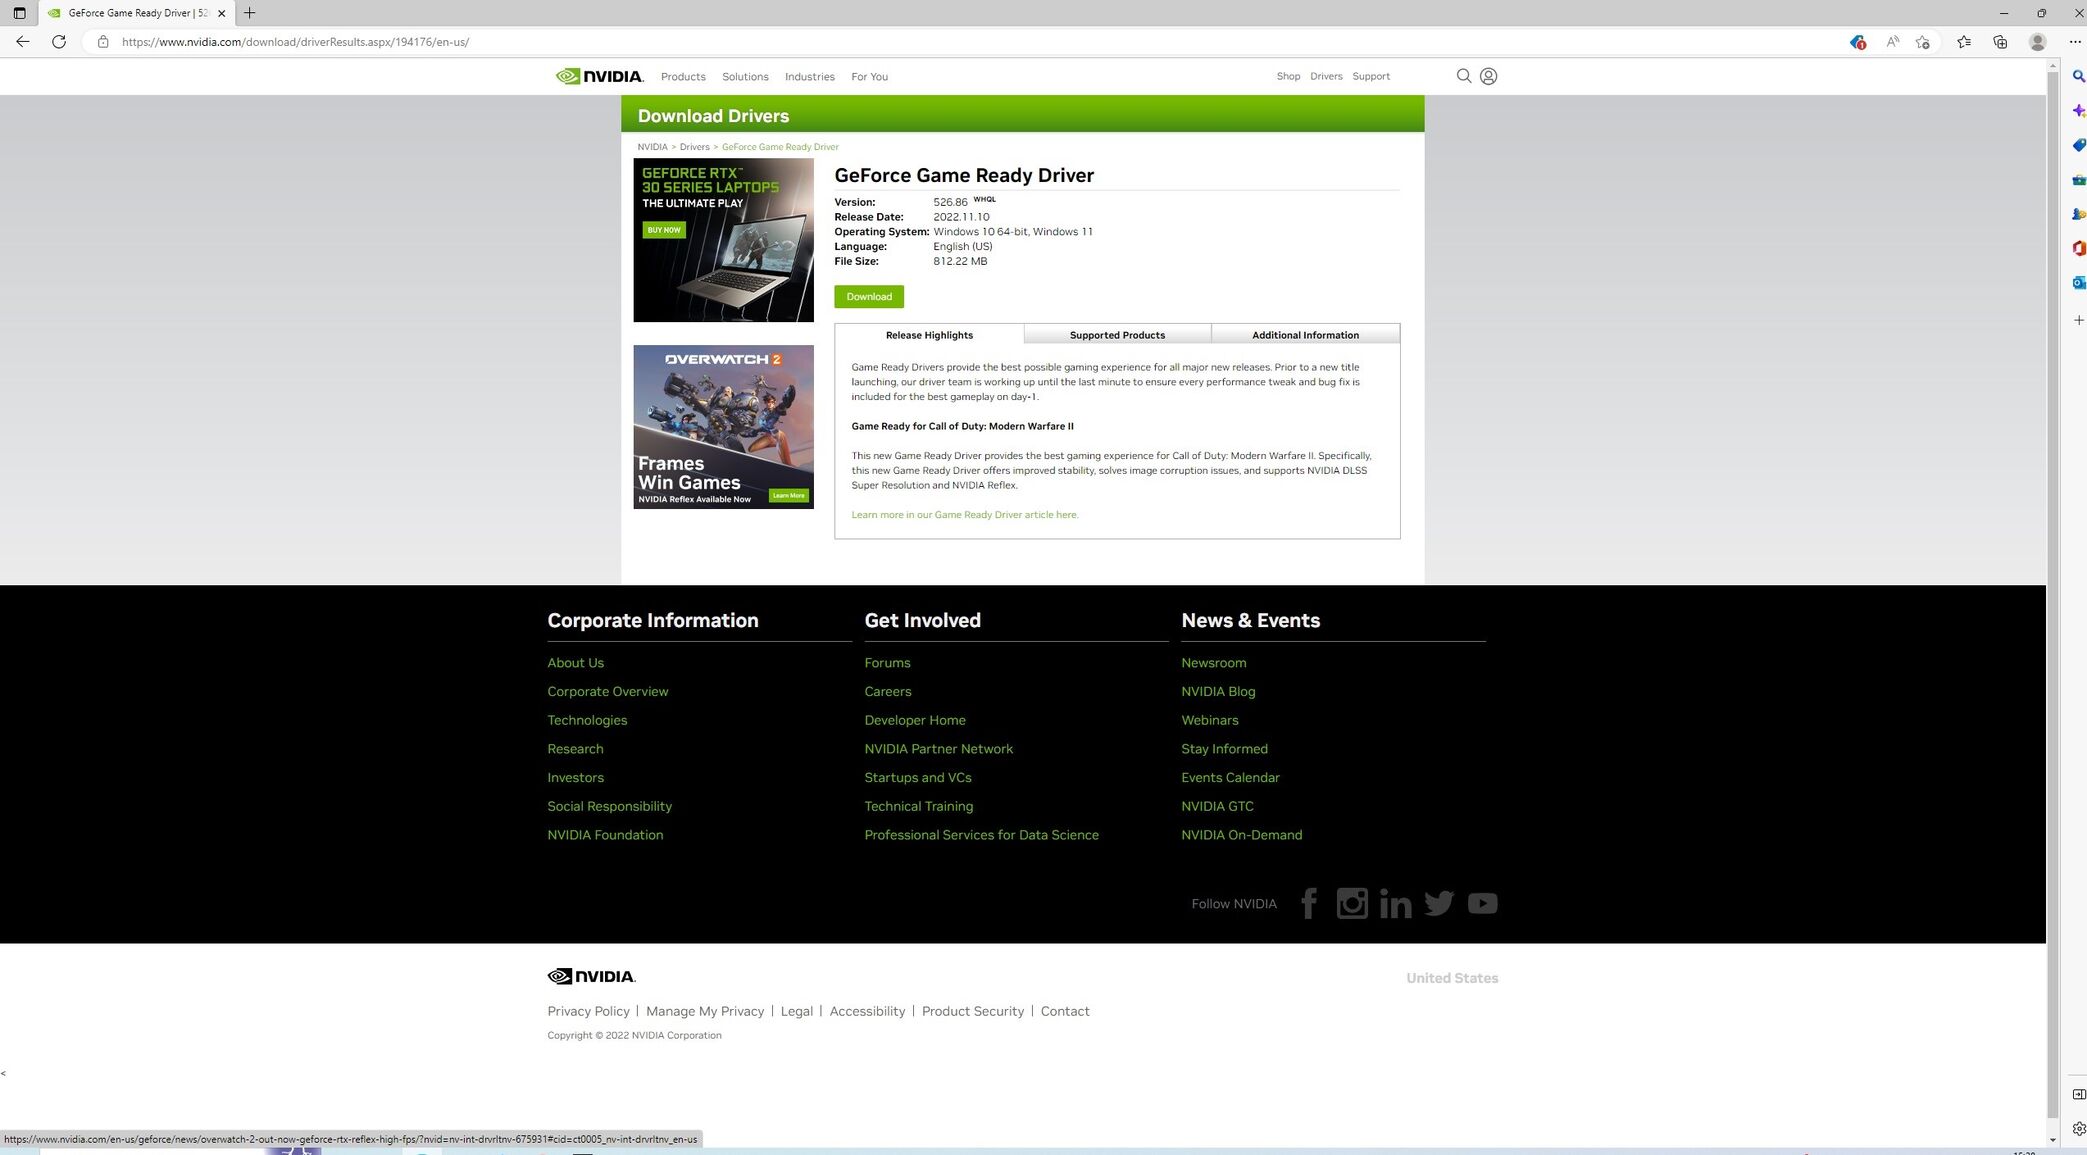Screen dimensions: 2087x1155
Task: Open the Corporate Overview footer link
Action: click(x=607, y=692)
